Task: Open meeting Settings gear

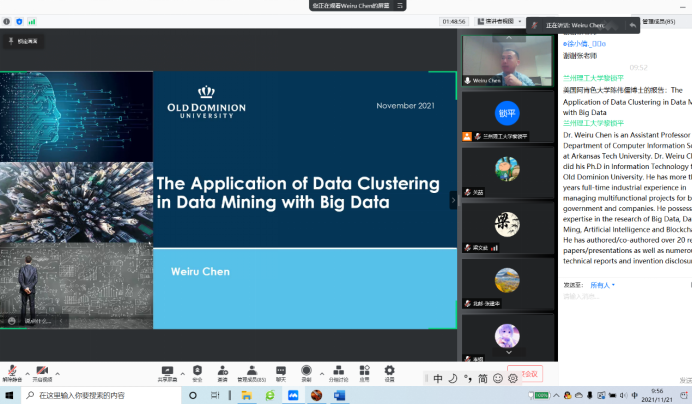Action: click(389, 371)
